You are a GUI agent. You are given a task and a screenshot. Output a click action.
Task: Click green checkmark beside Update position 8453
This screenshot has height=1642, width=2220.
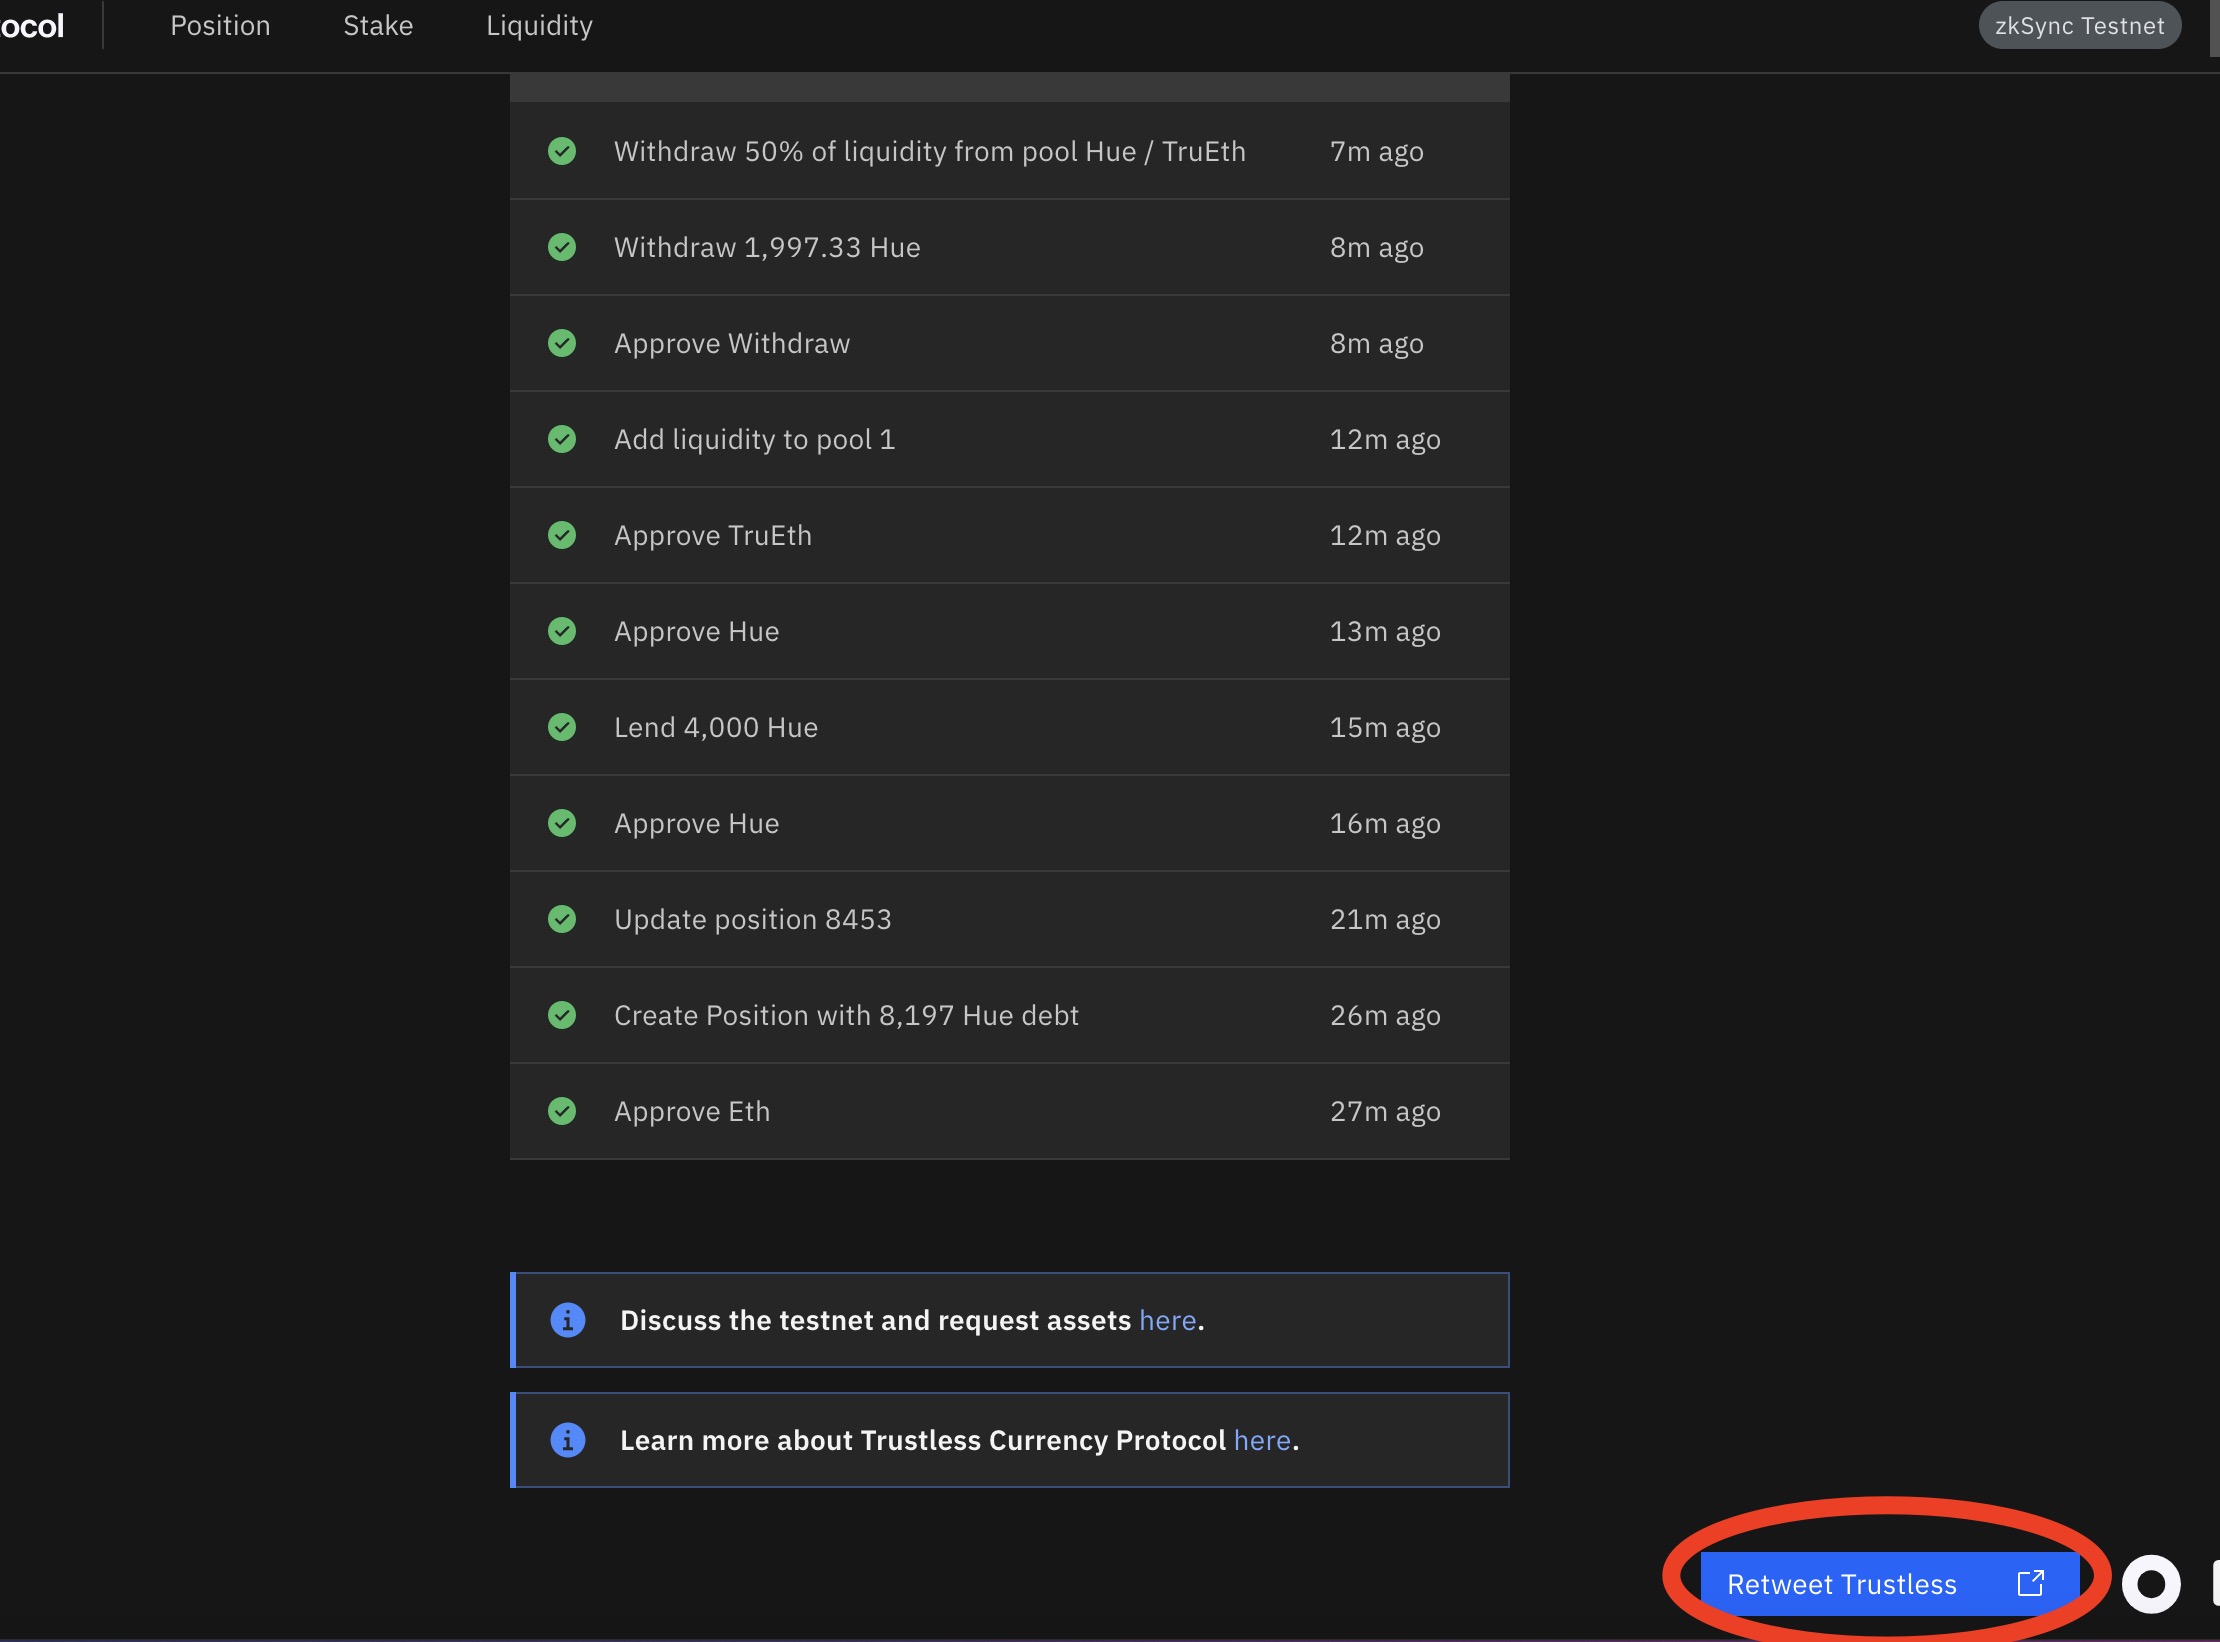(562, 919)
